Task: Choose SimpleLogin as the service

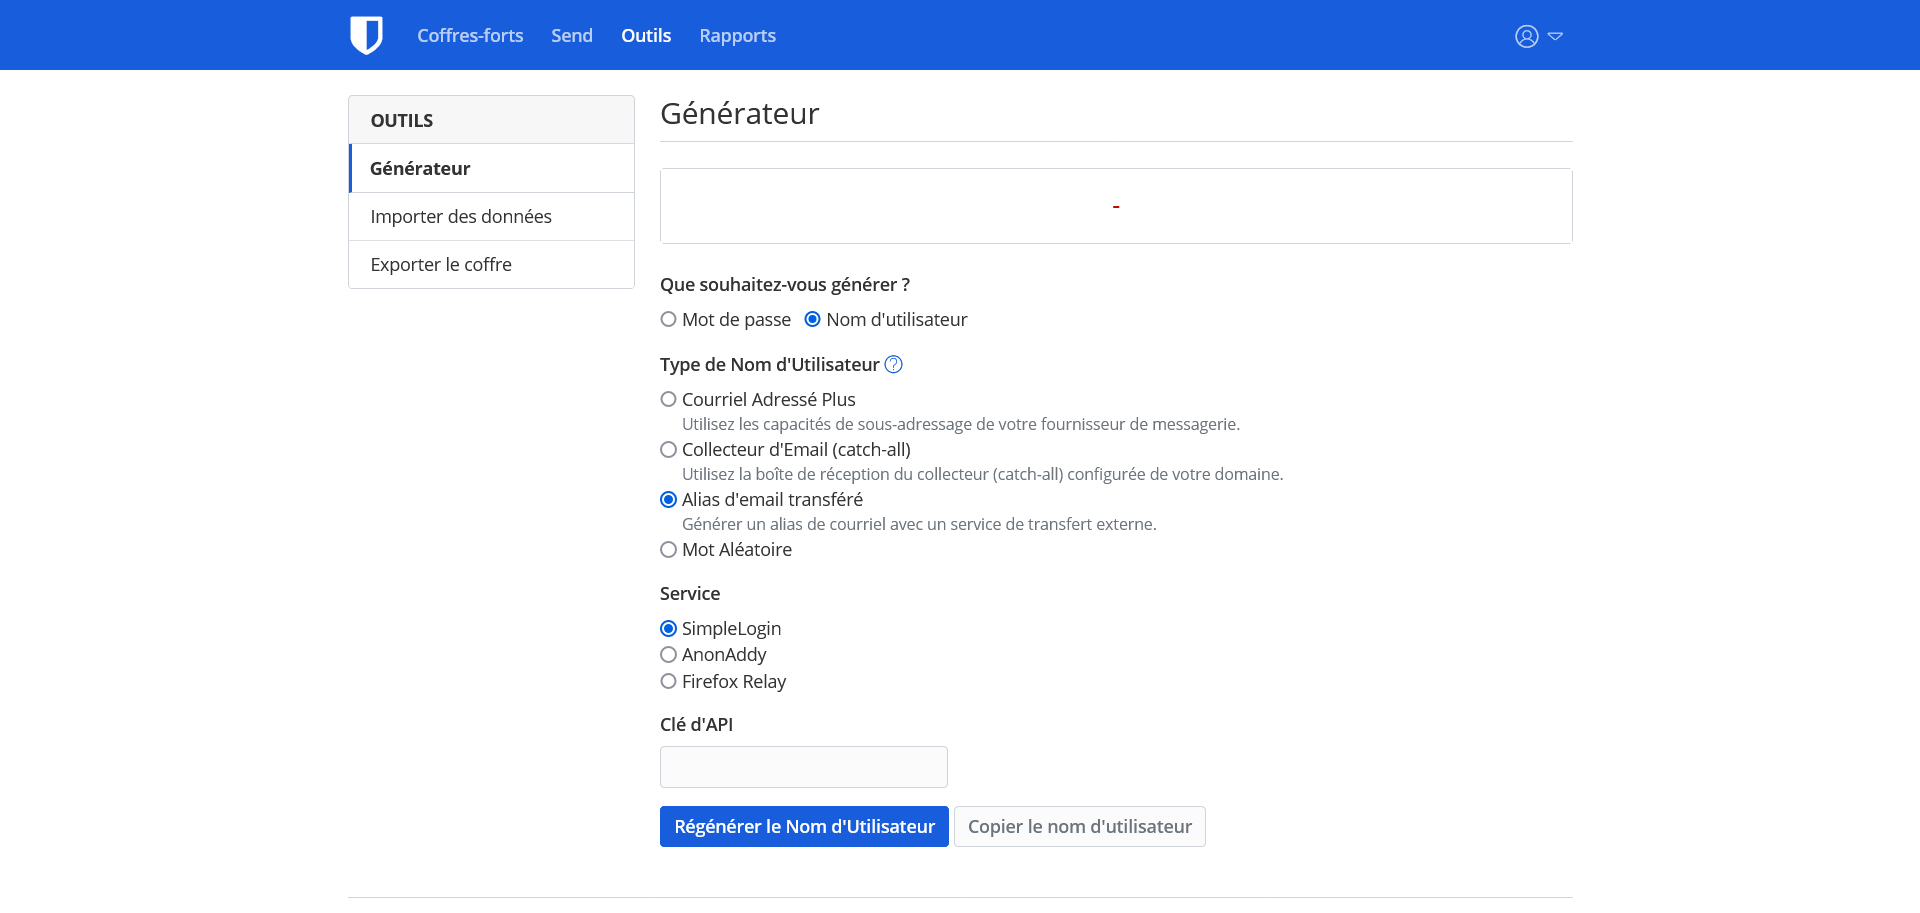Action: pyautogui.click(x=669, y=629)
